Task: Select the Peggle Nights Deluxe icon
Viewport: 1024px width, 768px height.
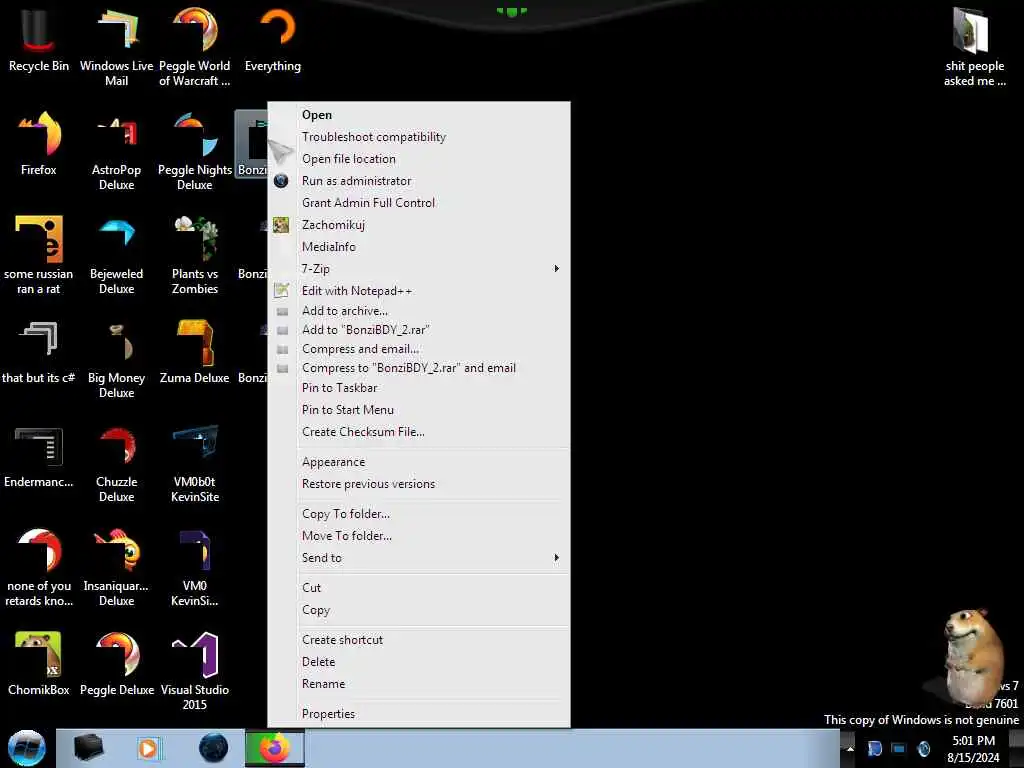Action: (x=195, y=152)
